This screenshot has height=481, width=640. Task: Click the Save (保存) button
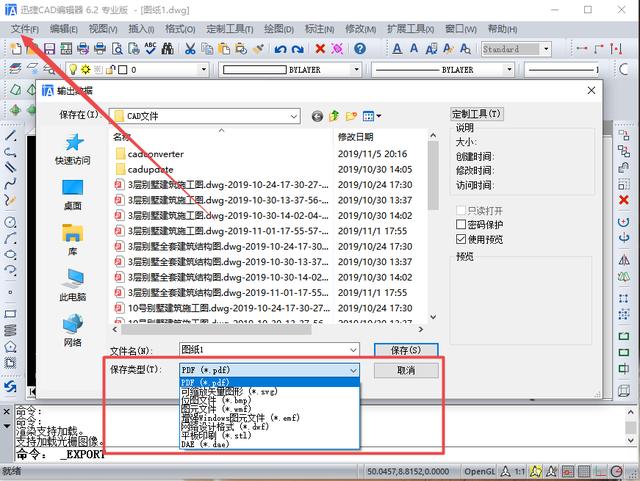click(x=406, y=350)
